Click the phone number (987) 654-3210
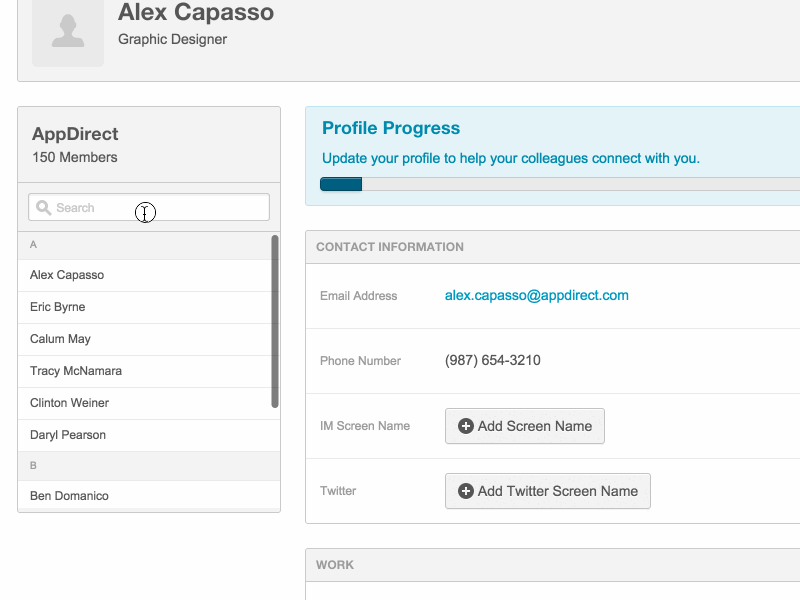Viewport: 800px width, 600px height. (x=493, y=360)
